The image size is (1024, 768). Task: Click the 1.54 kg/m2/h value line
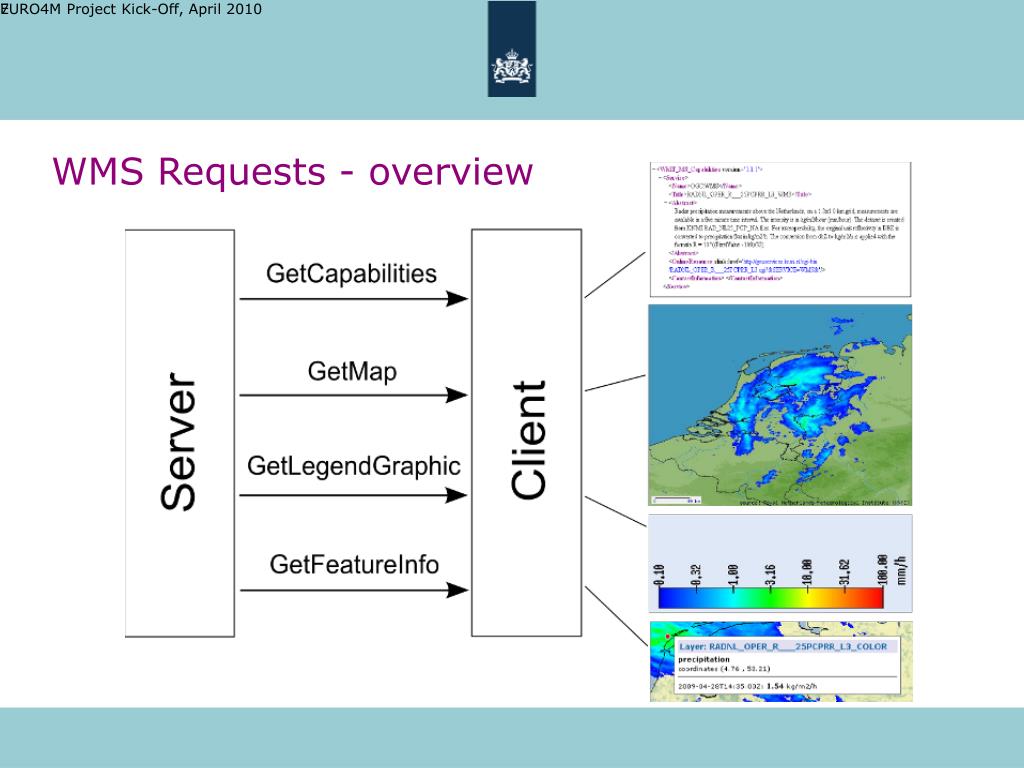tap(747, 686)
